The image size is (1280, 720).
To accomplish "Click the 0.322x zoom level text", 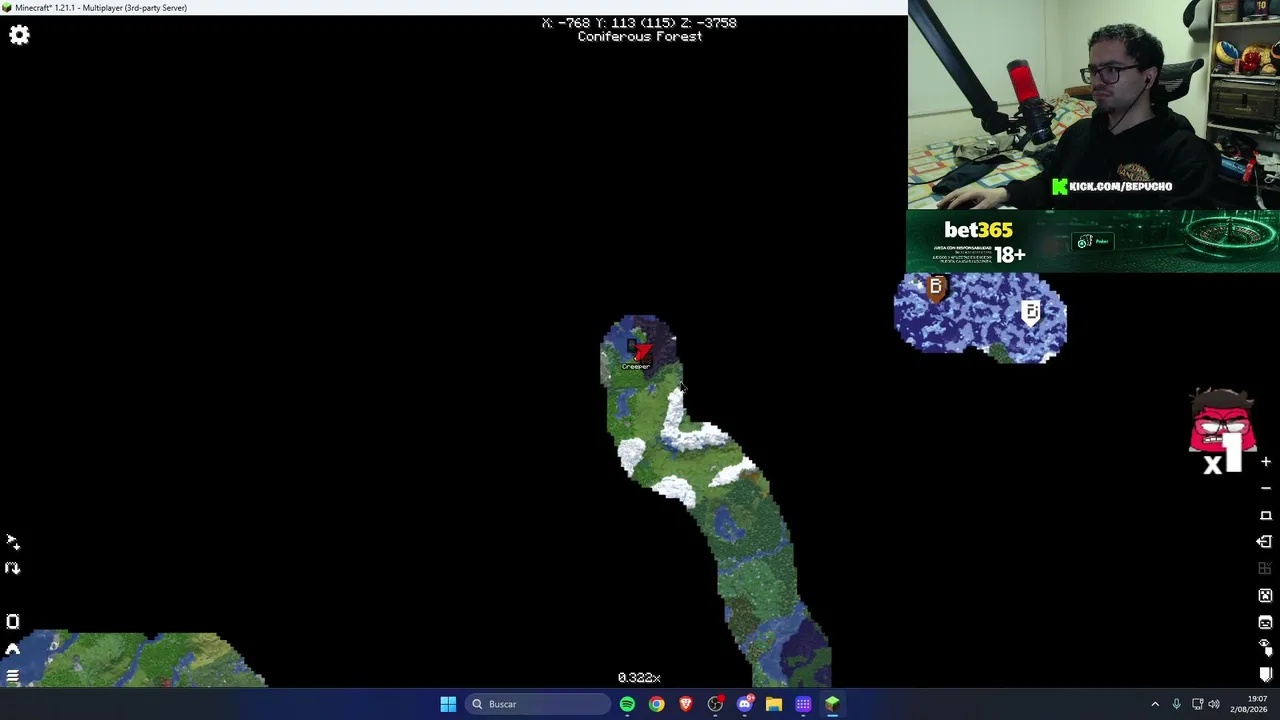I will point(639,678).
